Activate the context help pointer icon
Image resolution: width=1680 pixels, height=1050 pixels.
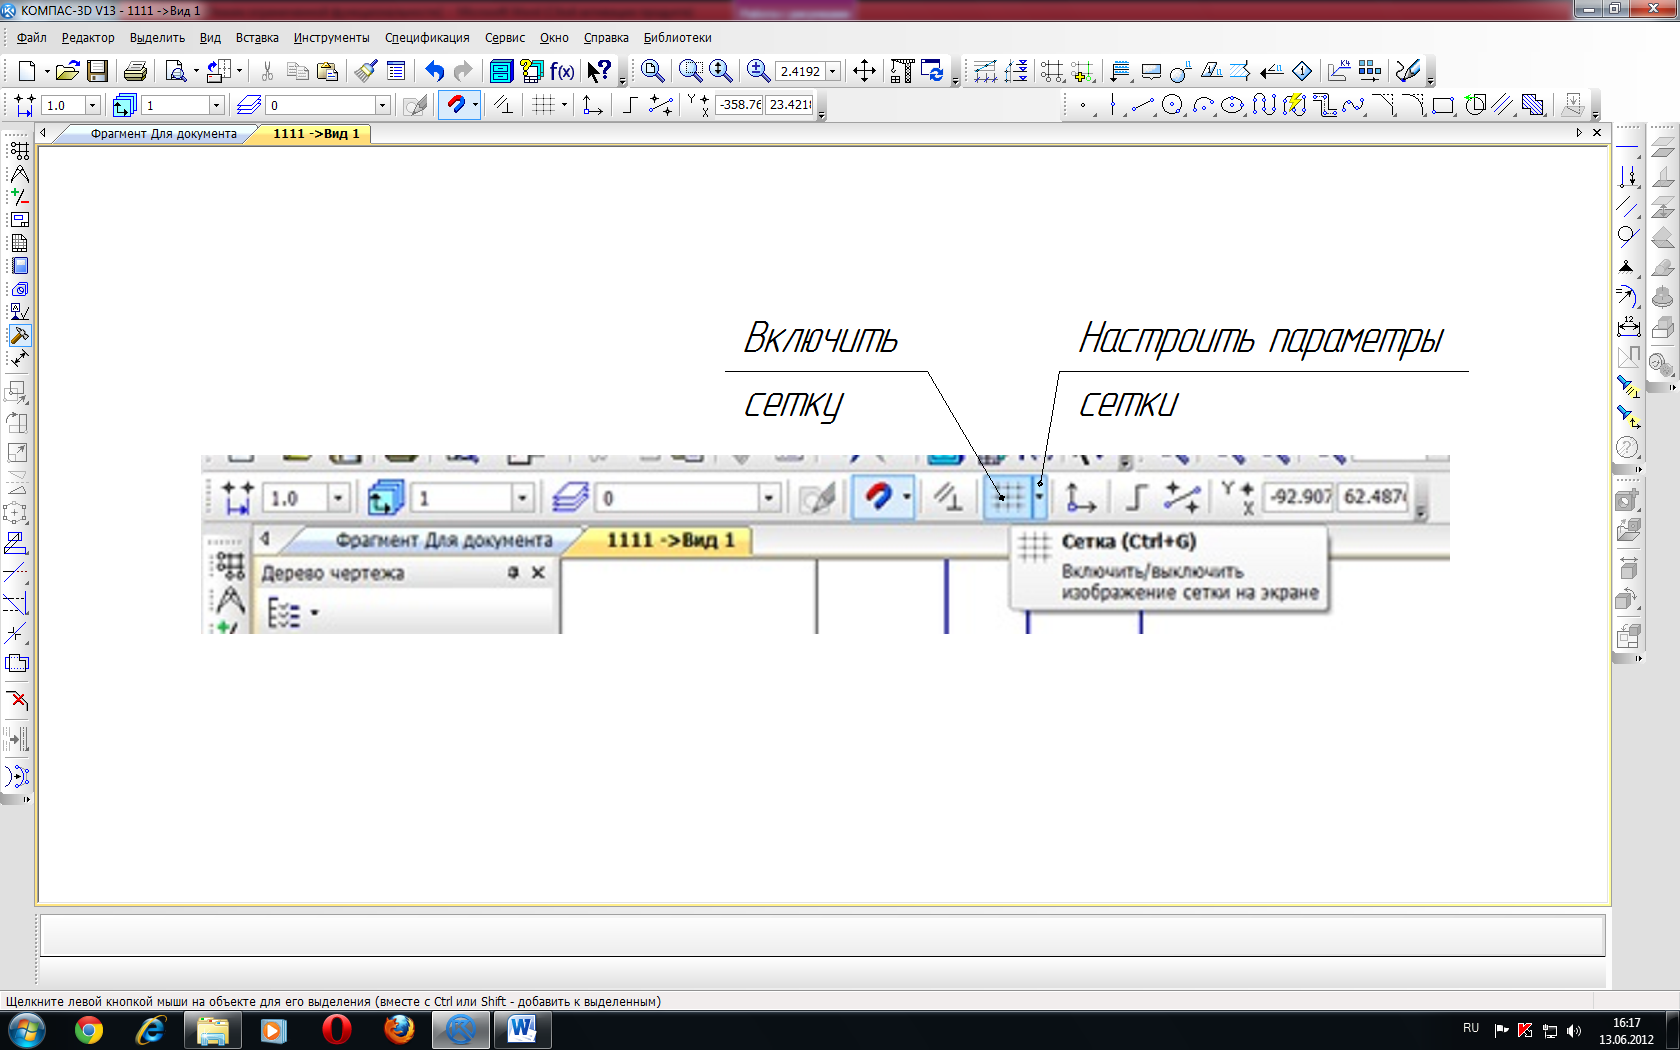click(599, 71)
